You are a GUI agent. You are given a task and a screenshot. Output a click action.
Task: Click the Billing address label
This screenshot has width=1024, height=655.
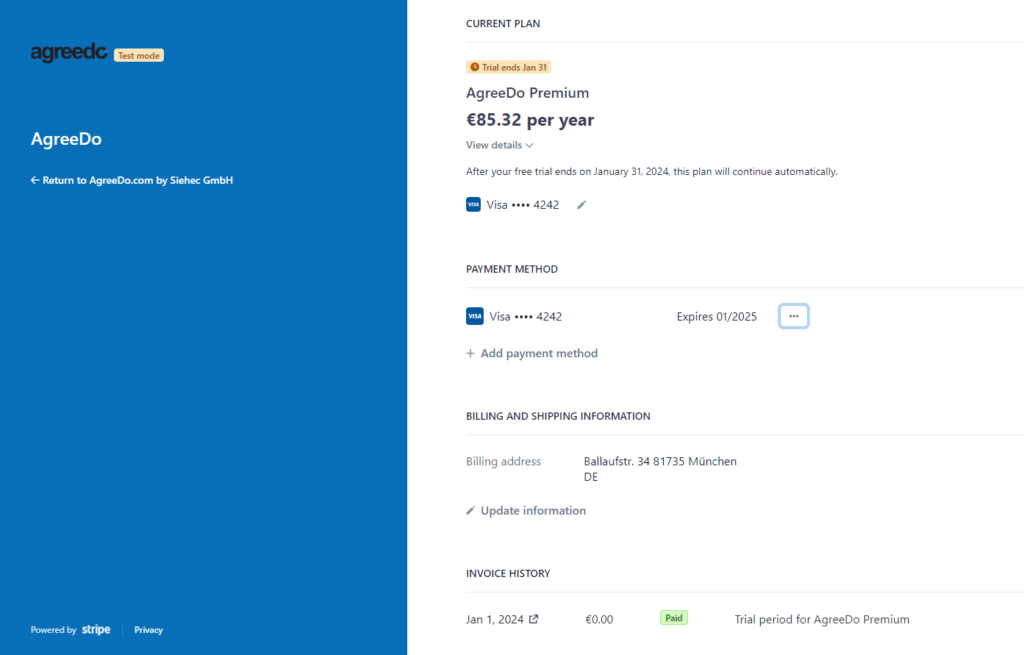point(504,461)
